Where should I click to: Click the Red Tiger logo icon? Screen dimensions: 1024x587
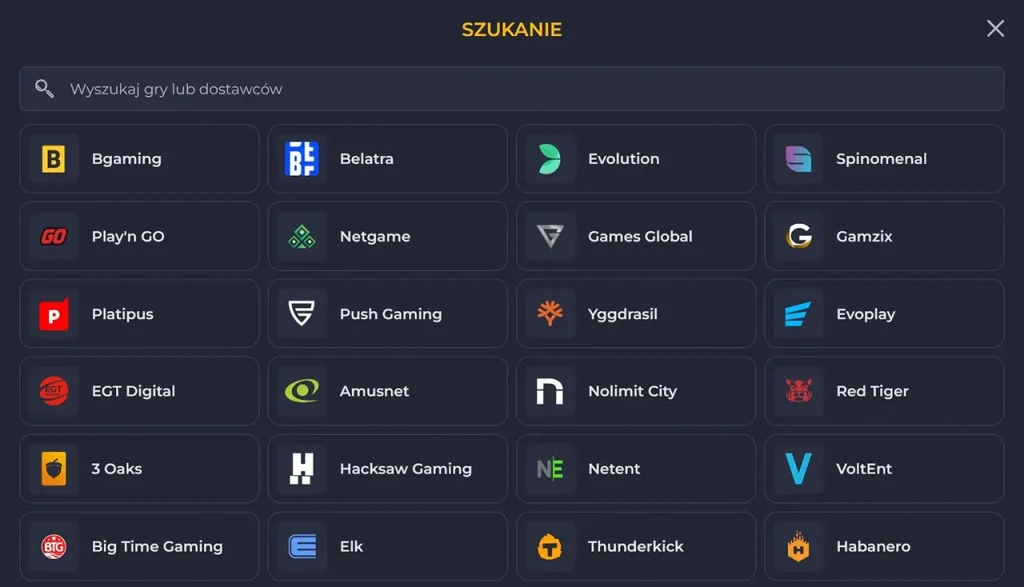(x=798, y=391)
